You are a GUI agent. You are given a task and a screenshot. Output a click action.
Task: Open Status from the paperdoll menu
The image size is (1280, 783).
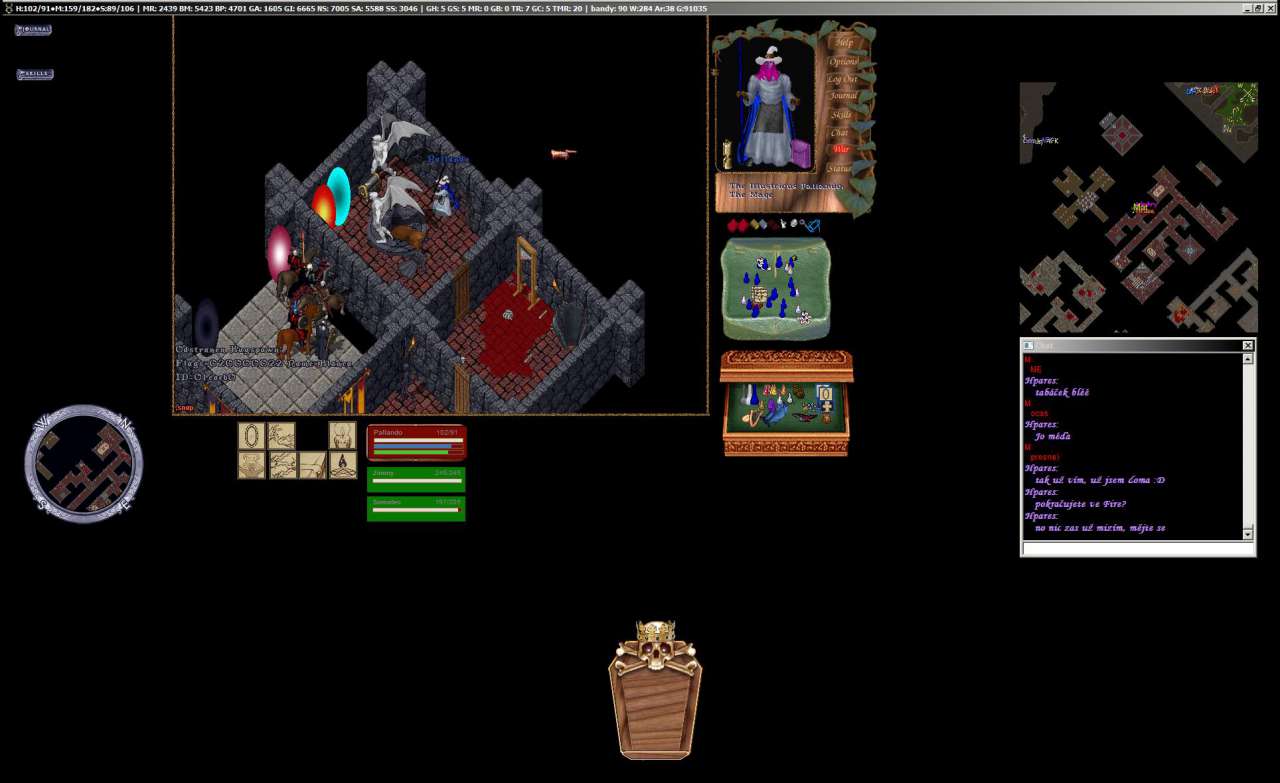[x=840, y=169]
